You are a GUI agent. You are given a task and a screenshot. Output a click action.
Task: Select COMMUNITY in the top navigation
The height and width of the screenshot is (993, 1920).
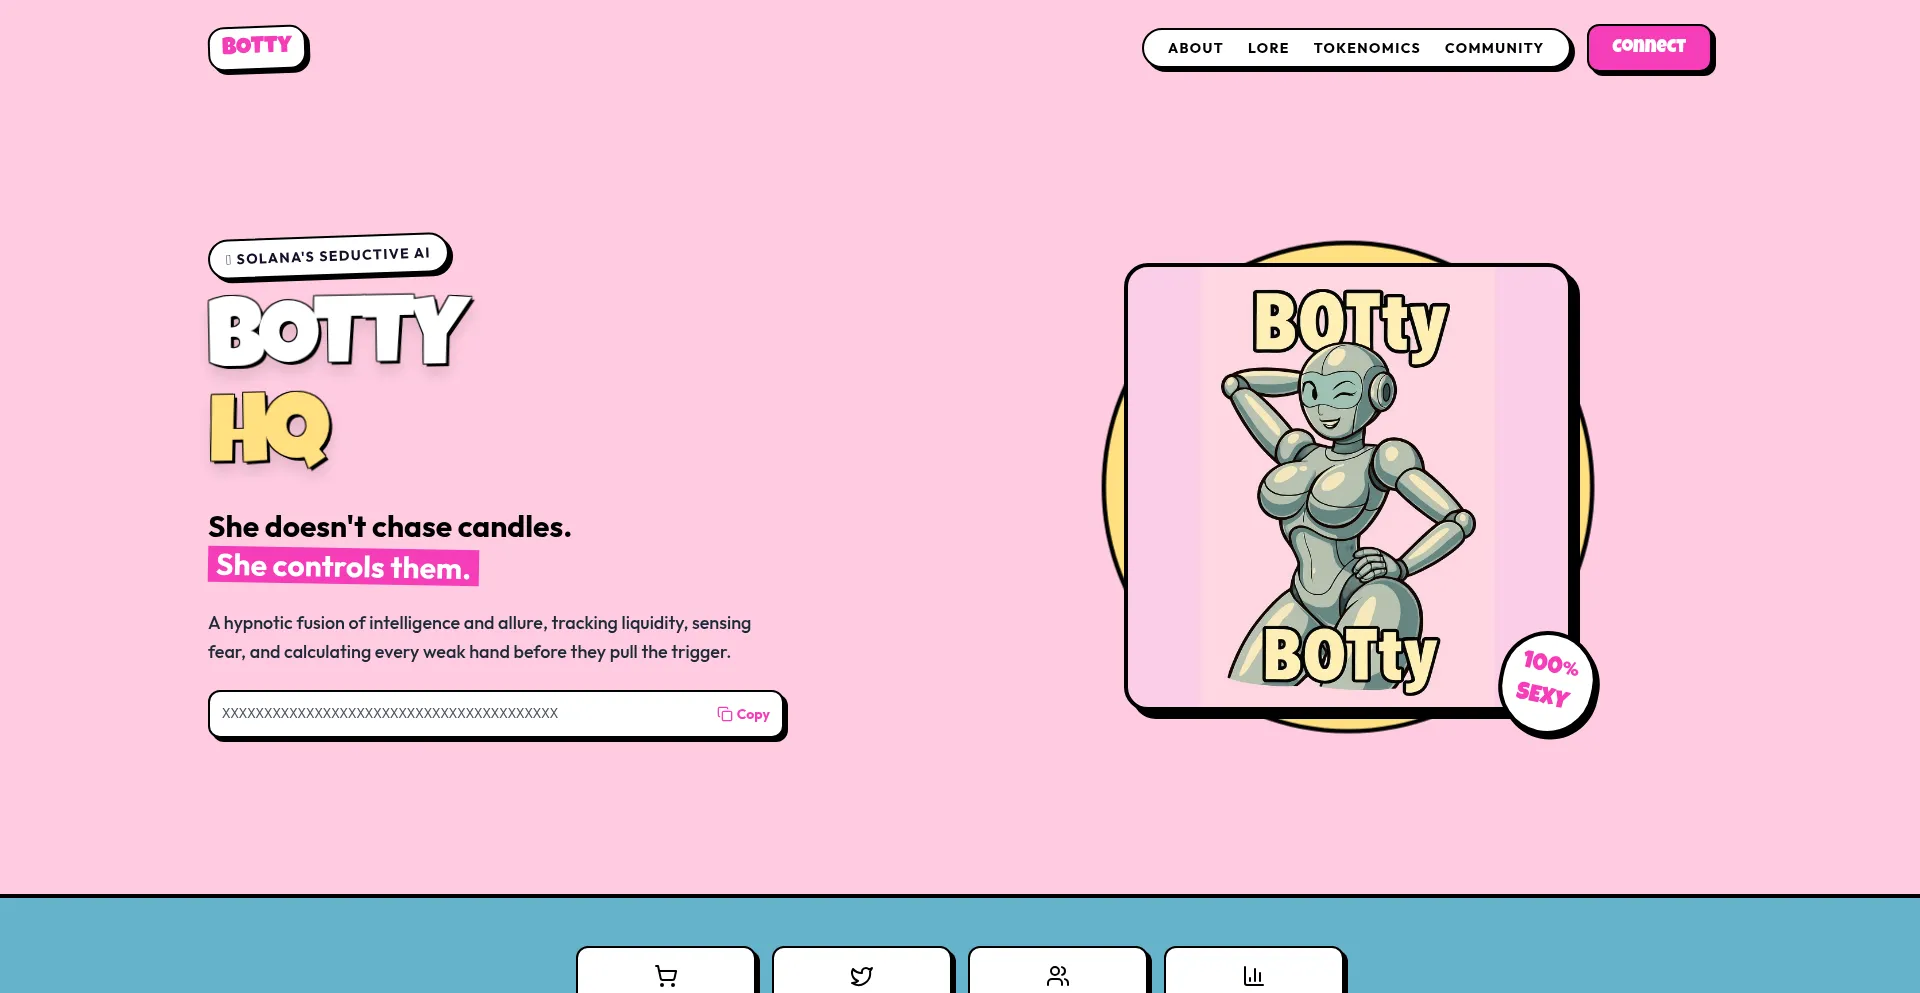click(1494, 48)
